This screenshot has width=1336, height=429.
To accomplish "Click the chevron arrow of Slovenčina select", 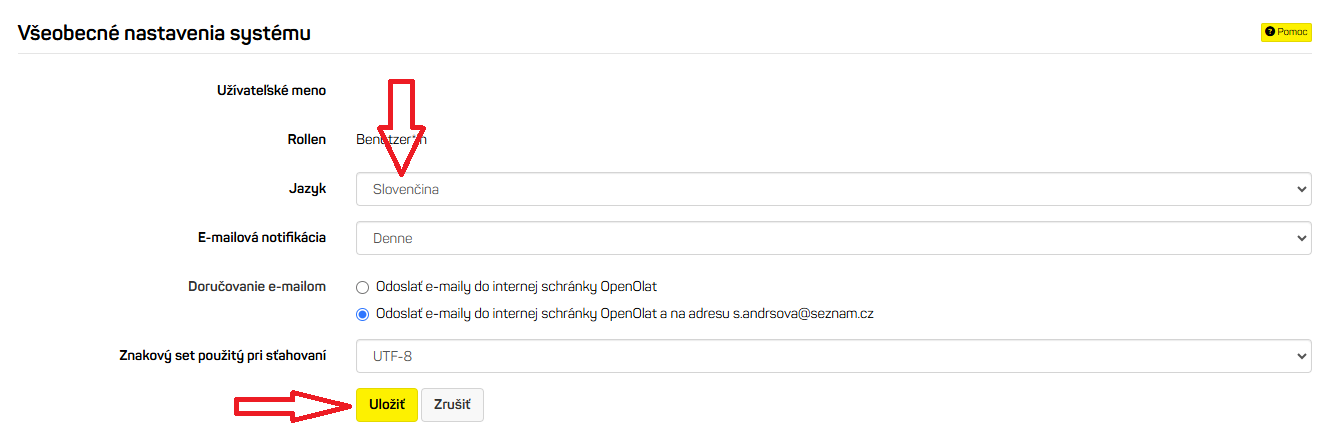I will [1300, 188].
